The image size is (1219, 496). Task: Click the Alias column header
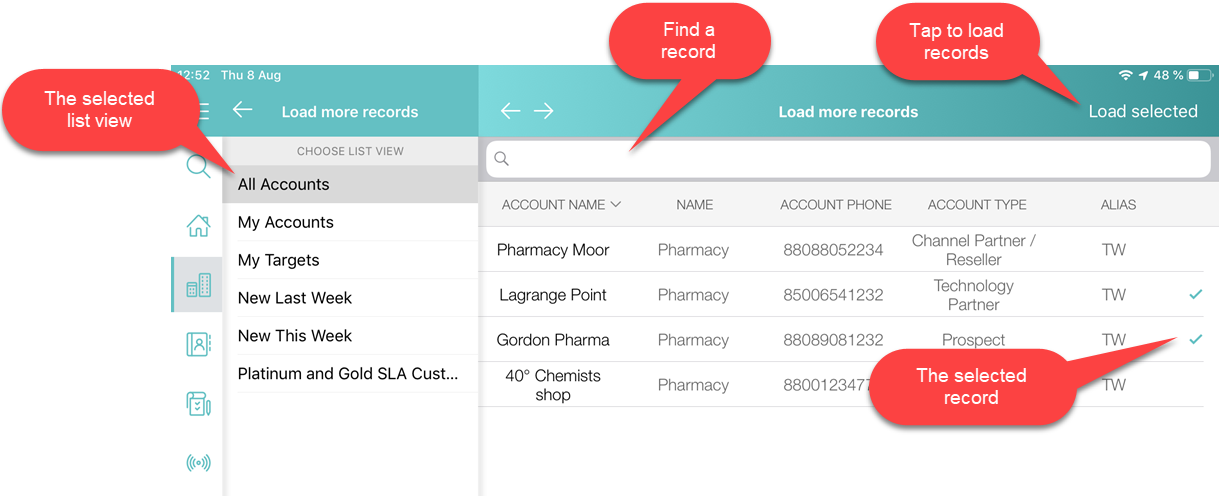tap(1118, 204)
